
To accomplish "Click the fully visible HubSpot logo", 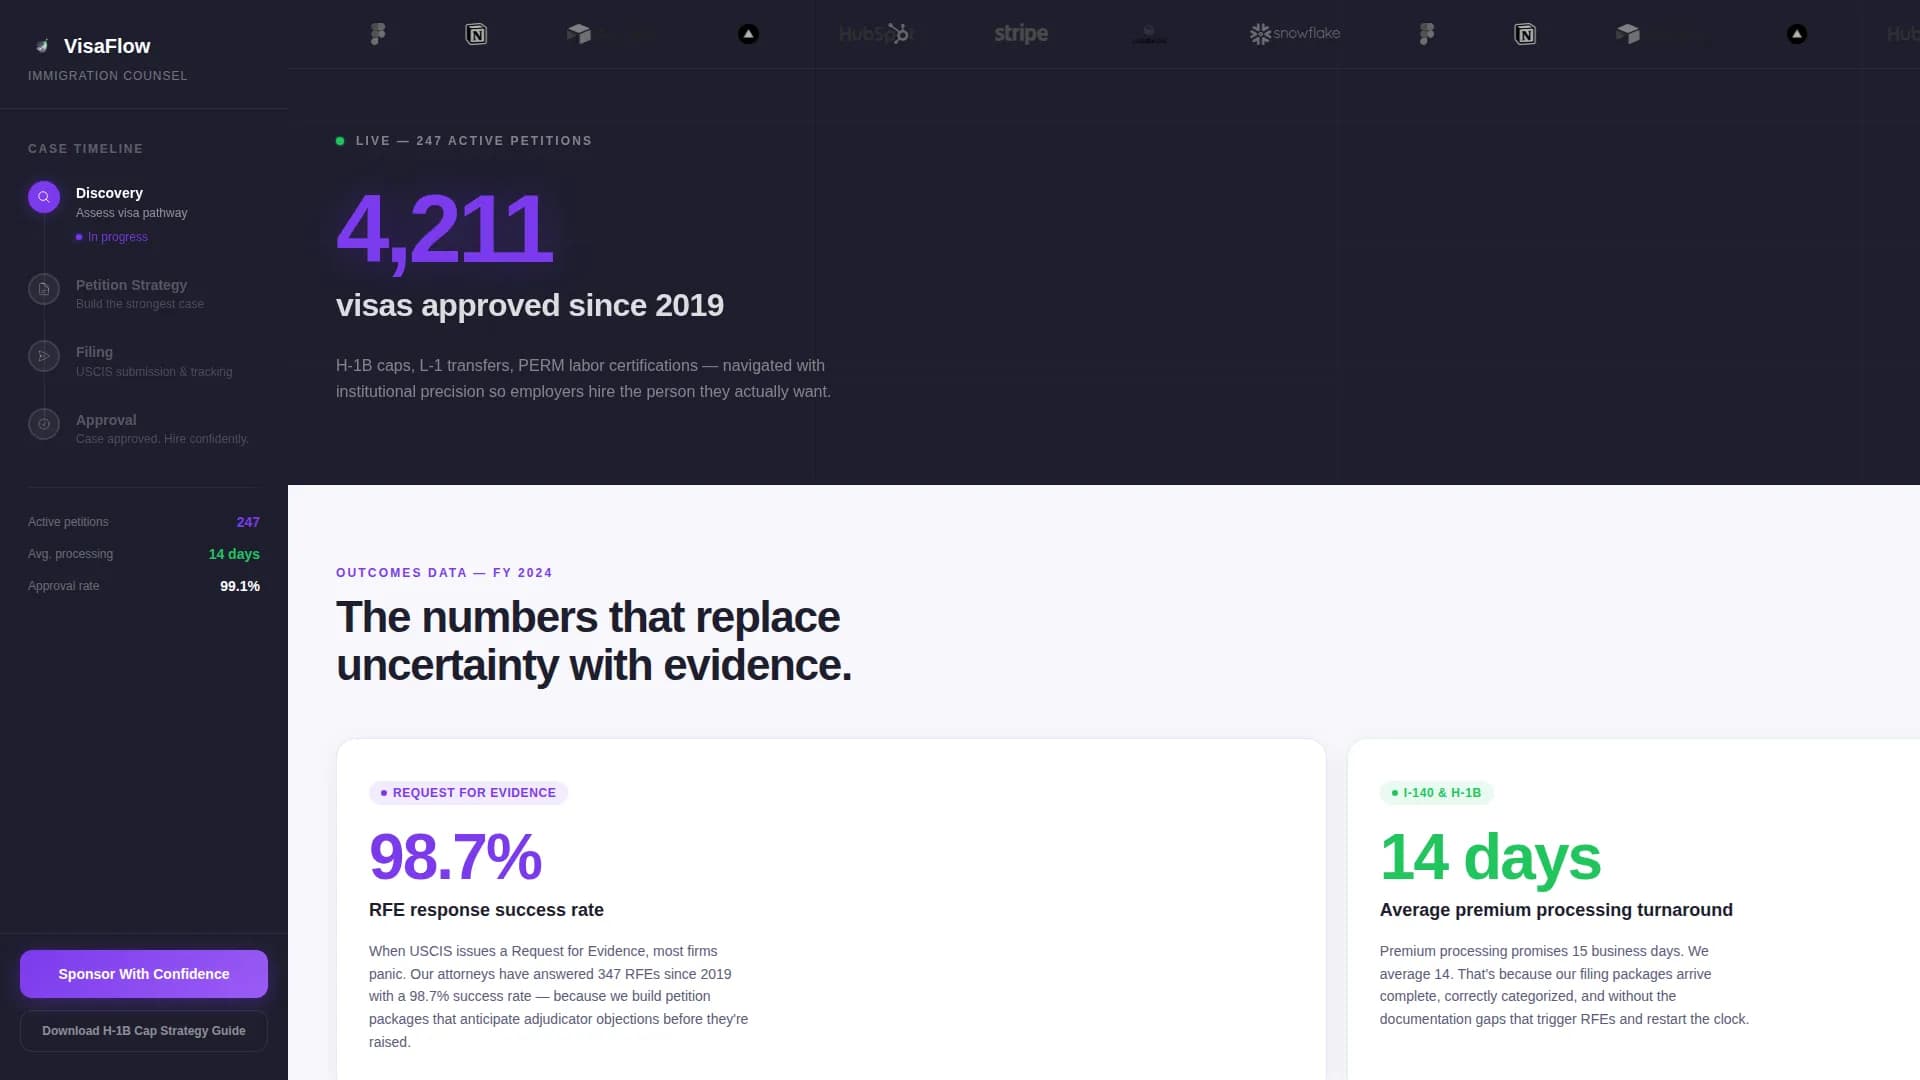I will (x=876, y=34).
